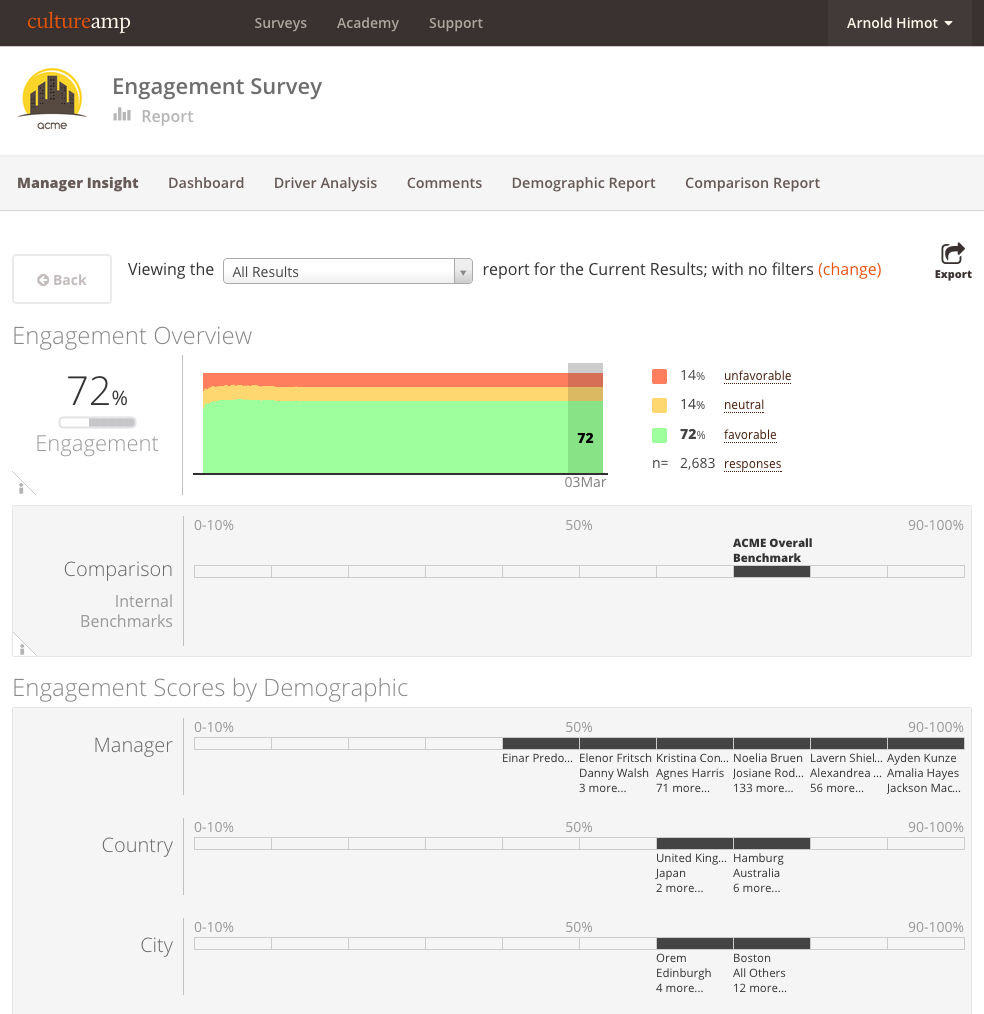Viewport: 984px width, 1014px height.
Task: Click the Report bar chart icon
Action: click(122, 115)
